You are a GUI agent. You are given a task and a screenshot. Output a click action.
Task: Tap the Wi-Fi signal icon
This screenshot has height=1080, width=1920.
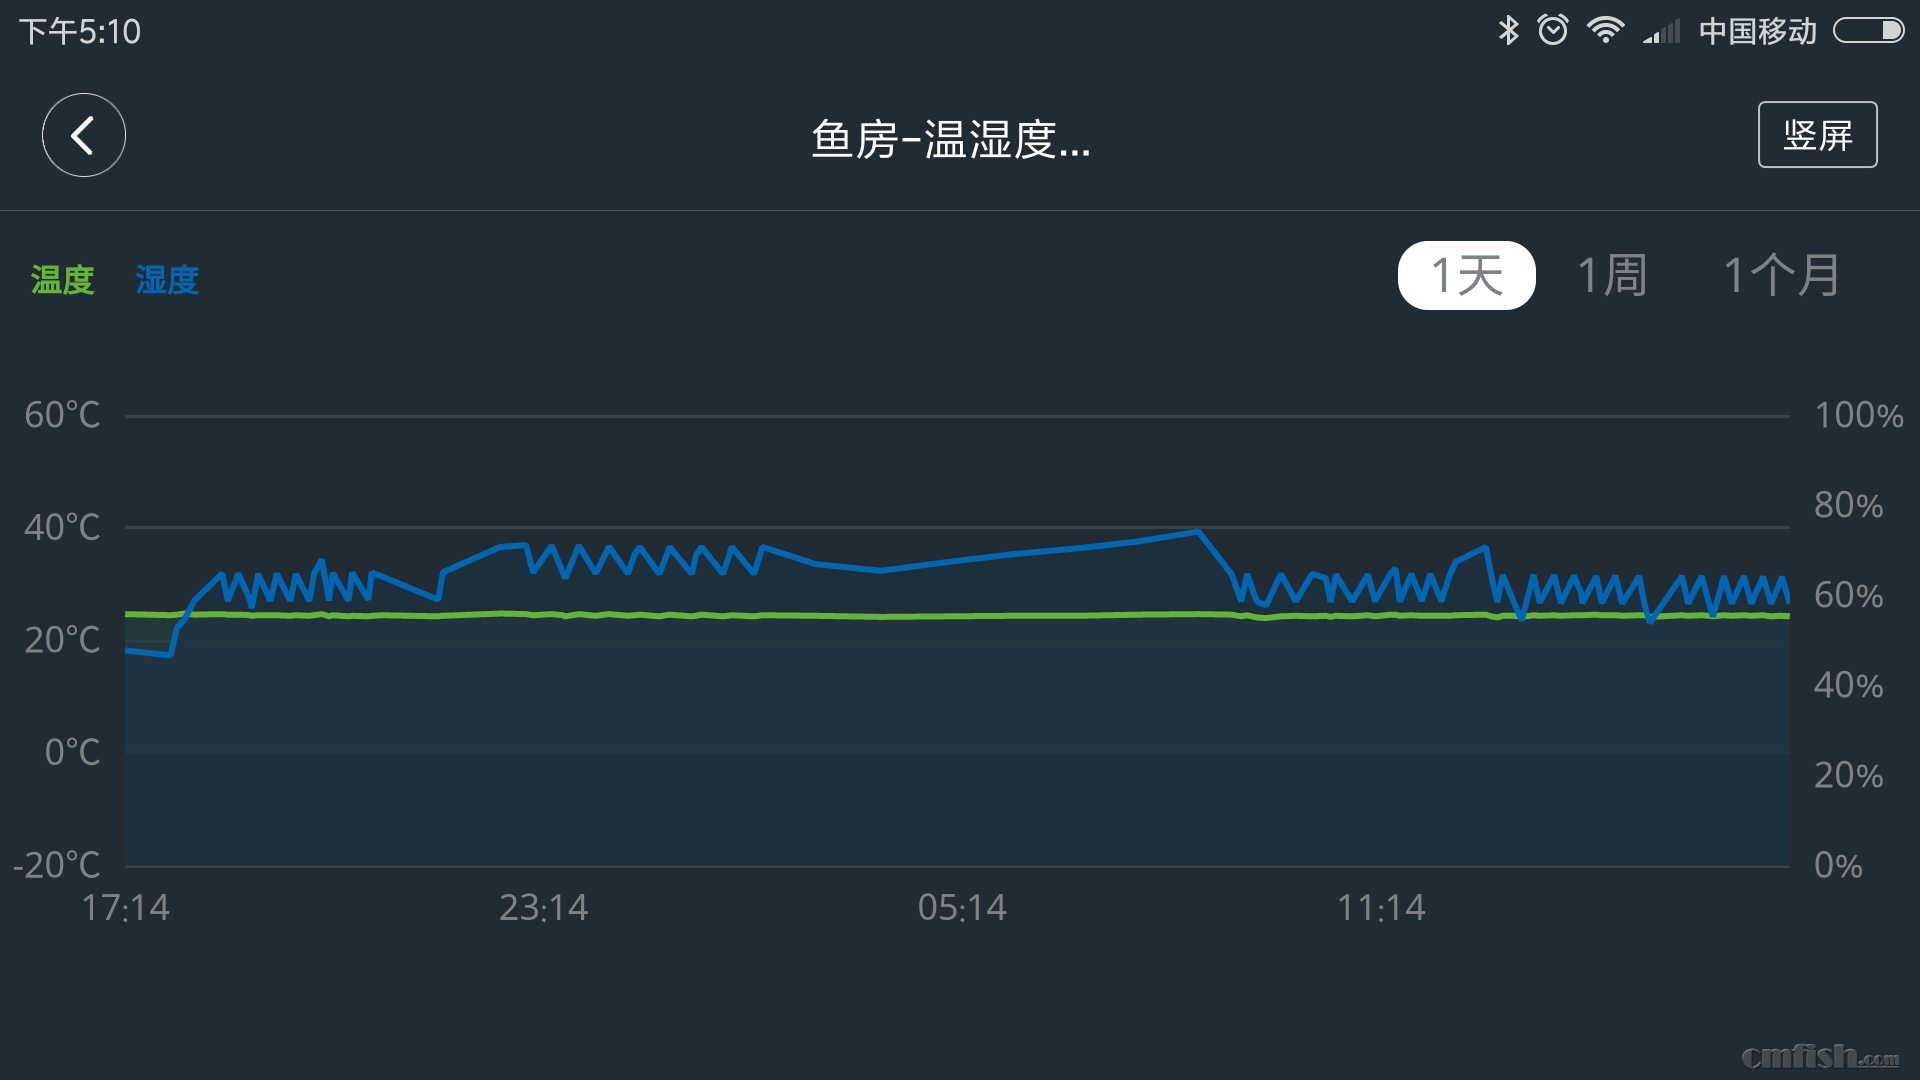(x=1605, y=30)
